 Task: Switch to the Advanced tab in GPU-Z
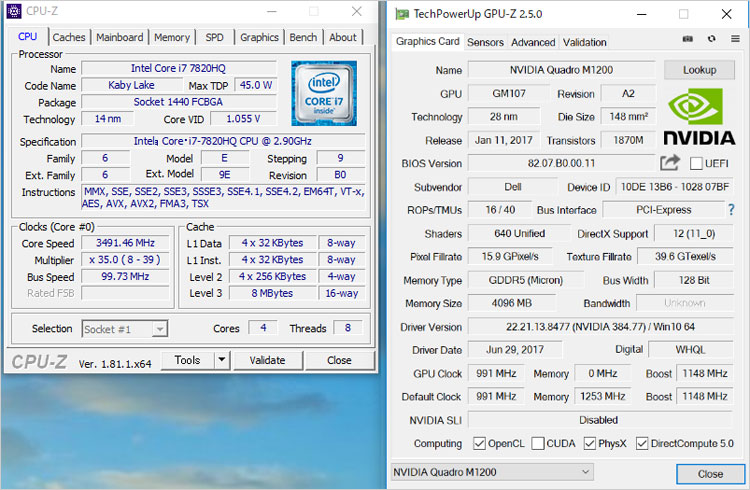pyautogui.click(x=533, y=42)
